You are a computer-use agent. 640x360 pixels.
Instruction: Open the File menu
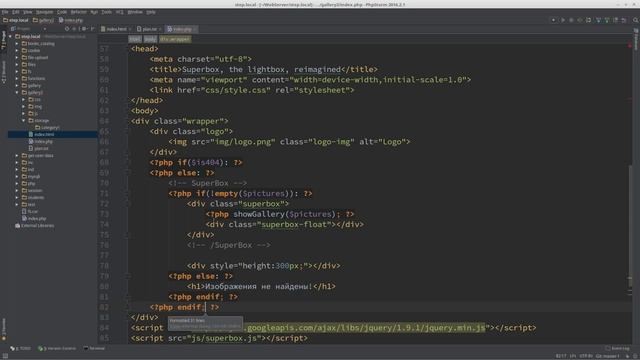coord(5,12)
